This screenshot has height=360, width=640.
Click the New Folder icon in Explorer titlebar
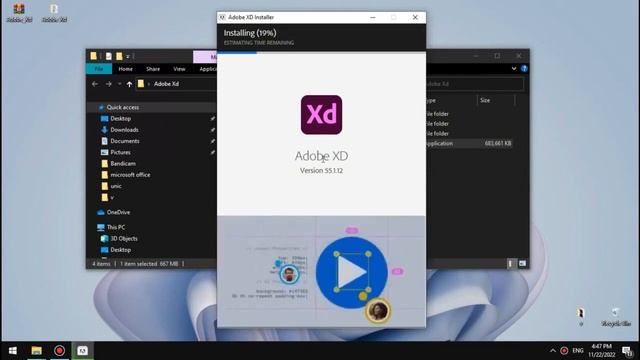(119, 56)
